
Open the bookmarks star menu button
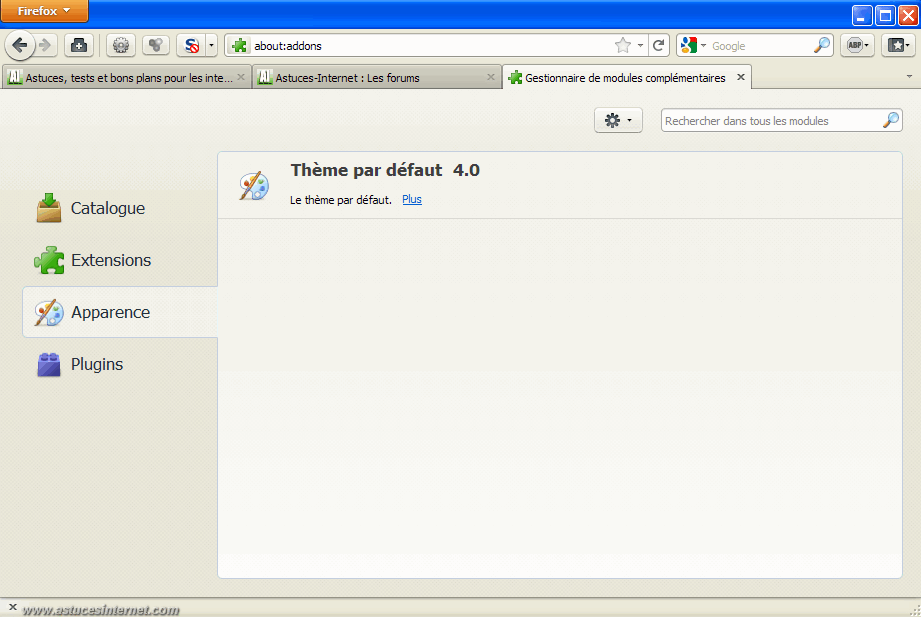[x=898, y=45]
